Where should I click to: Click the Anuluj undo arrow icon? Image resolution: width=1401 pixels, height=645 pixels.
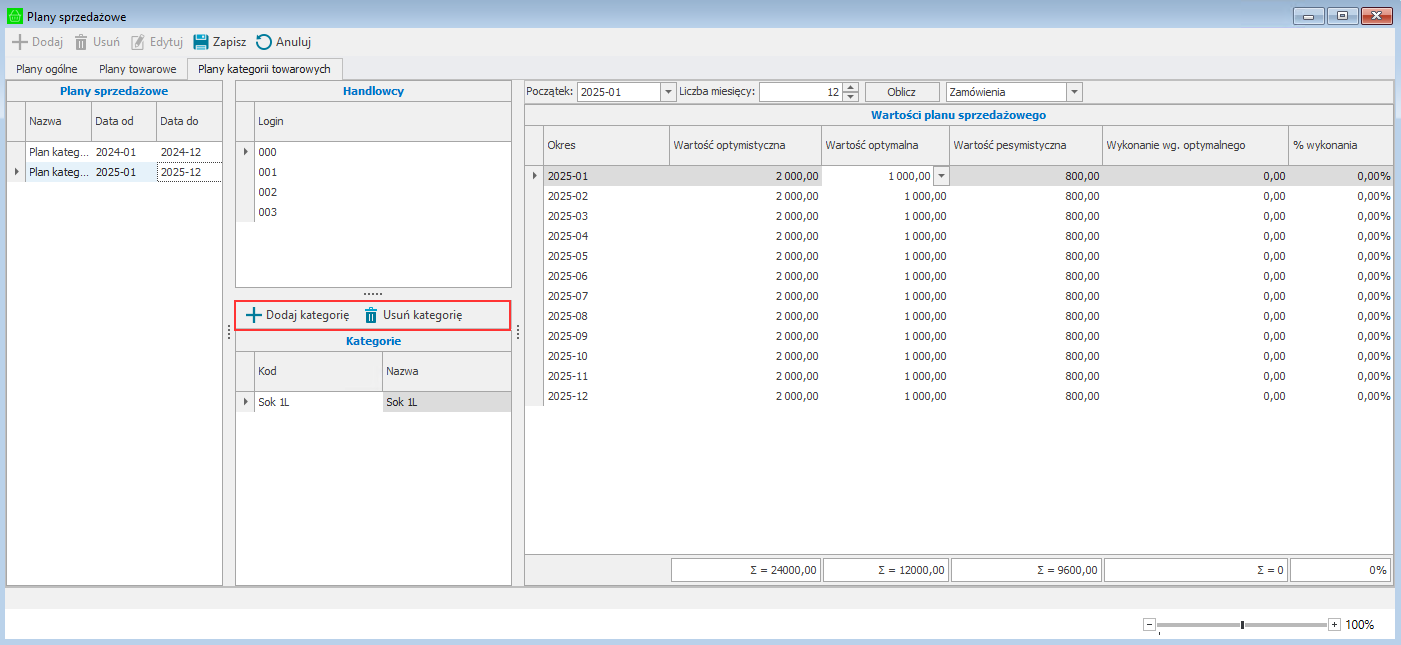[x=264, y=42]
